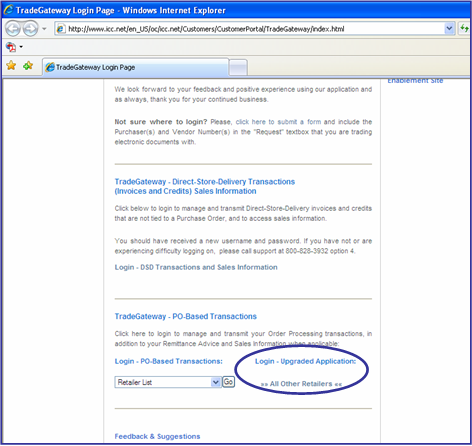Click the support phone number 800-828-3932 text

coord(307,251)
